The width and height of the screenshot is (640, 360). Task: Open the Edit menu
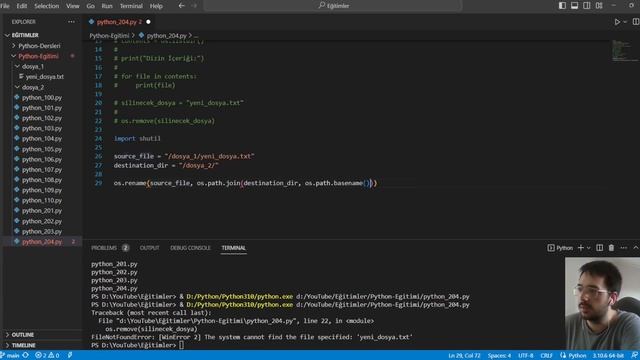point(22,6)
